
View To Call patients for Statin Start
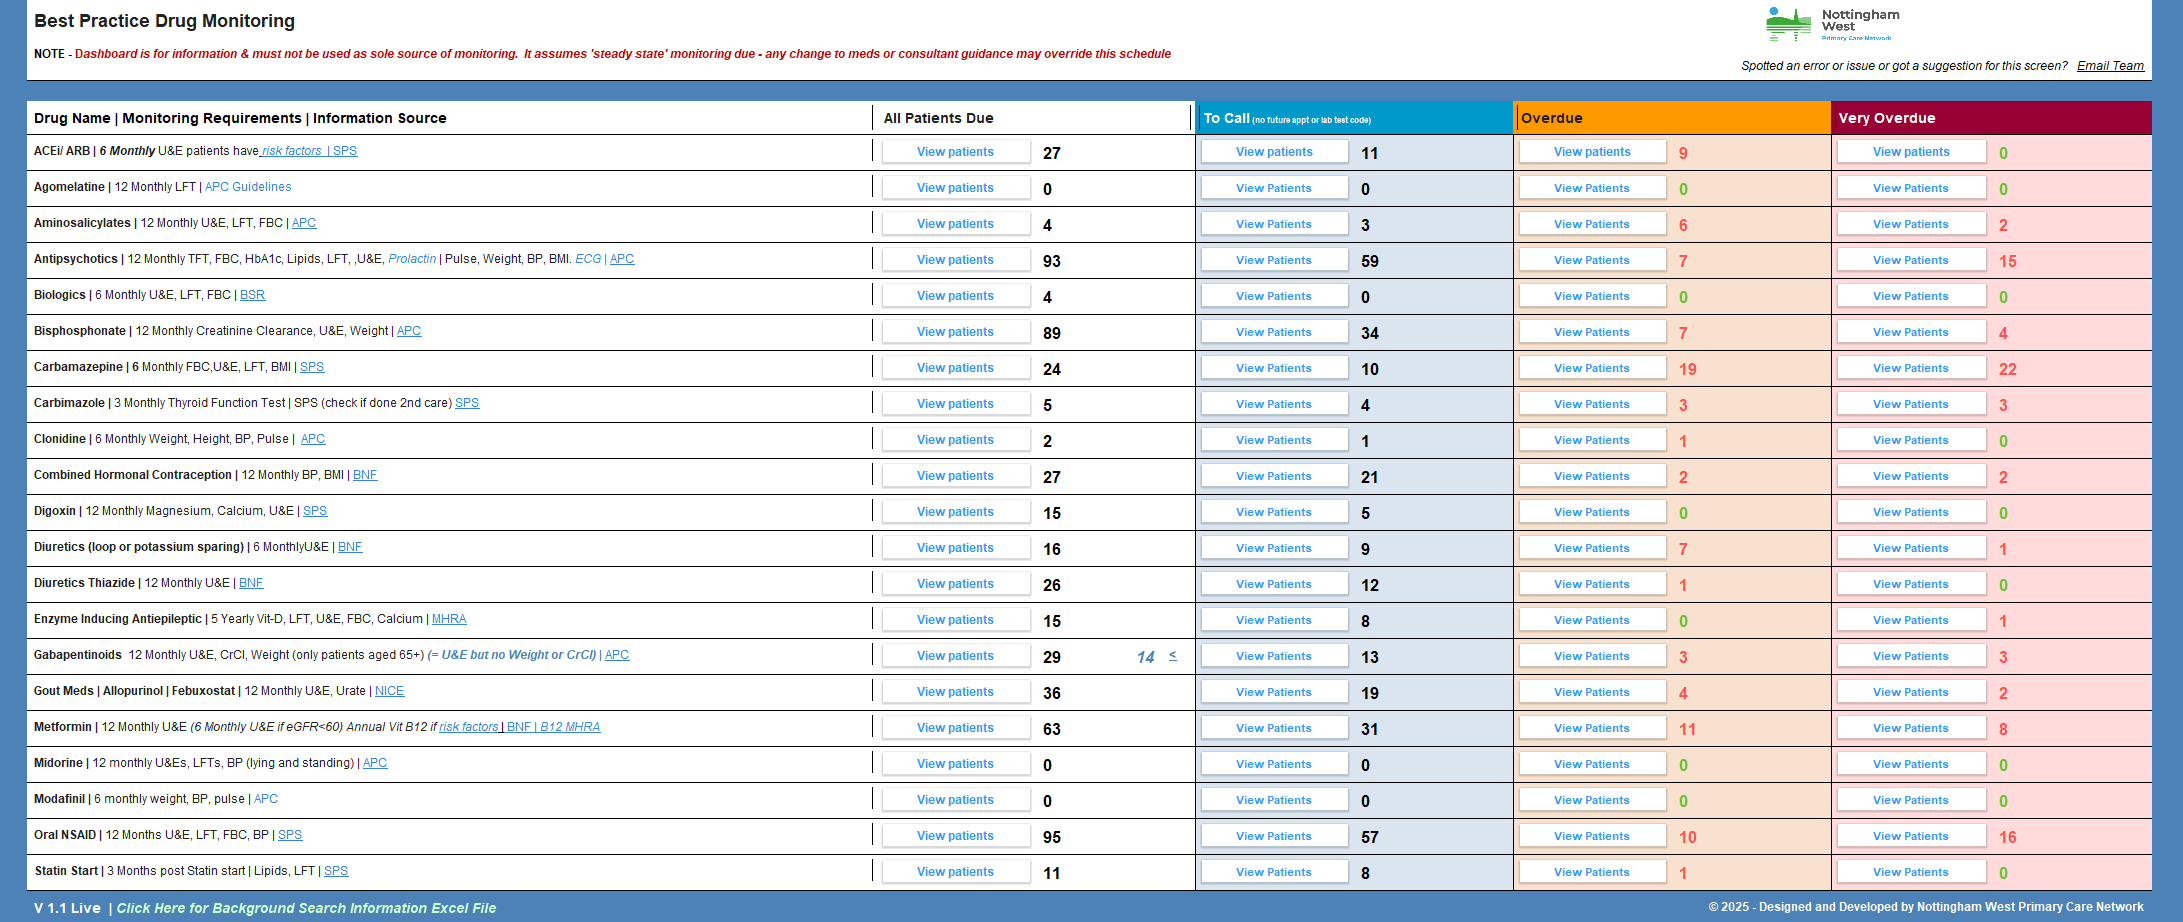tap(1273, 872)
